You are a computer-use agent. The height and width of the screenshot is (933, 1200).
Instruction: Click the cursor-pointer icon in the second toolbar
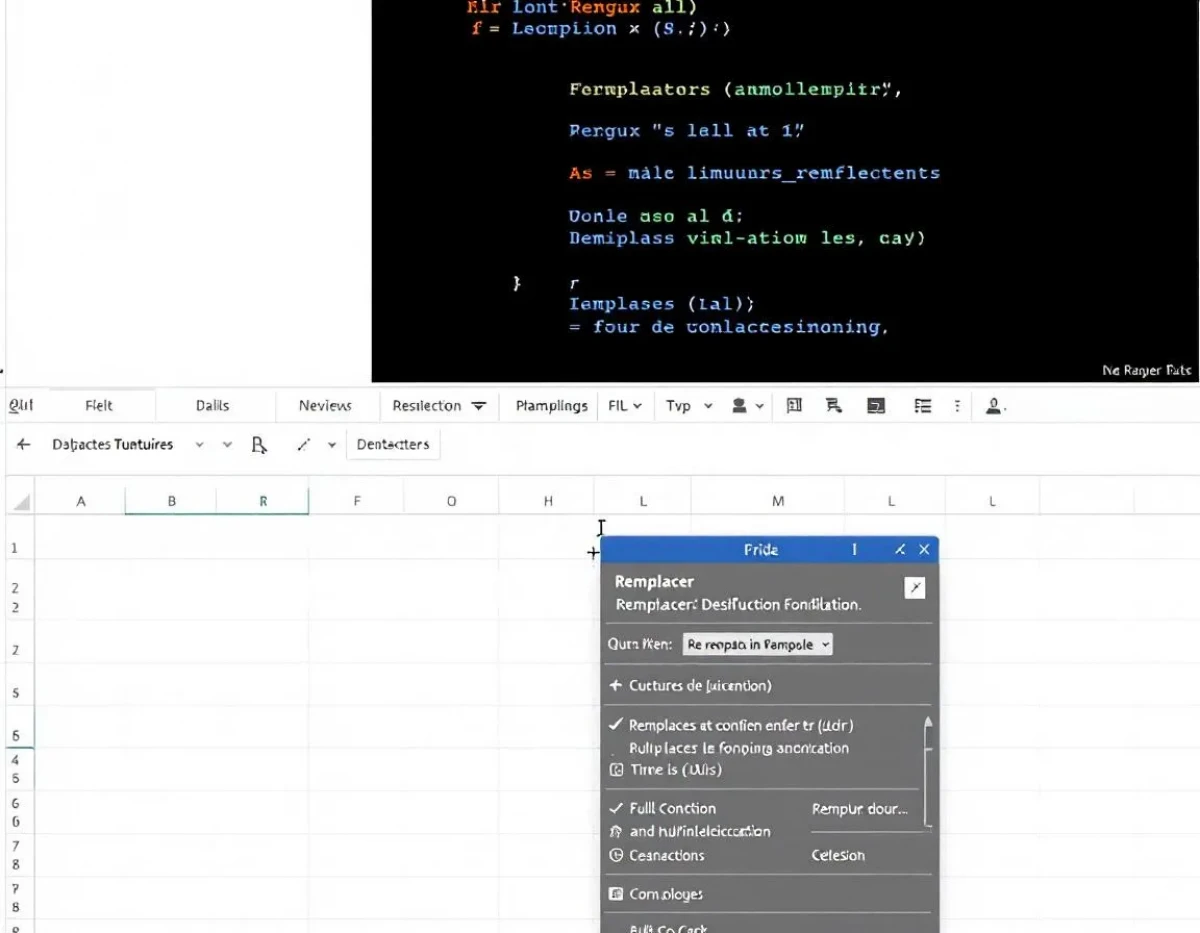pos(259,445)
